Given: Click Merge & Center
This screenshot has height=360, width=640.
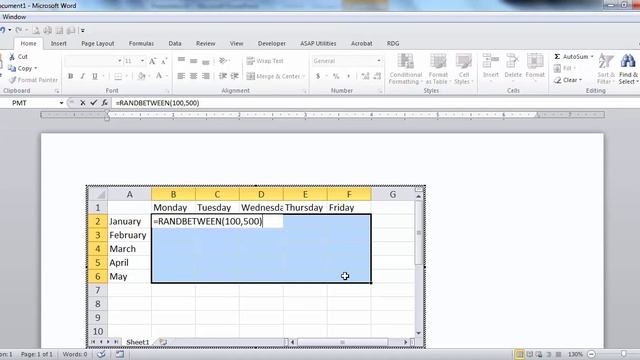Looking at the screenshot, I should (273, 76).
